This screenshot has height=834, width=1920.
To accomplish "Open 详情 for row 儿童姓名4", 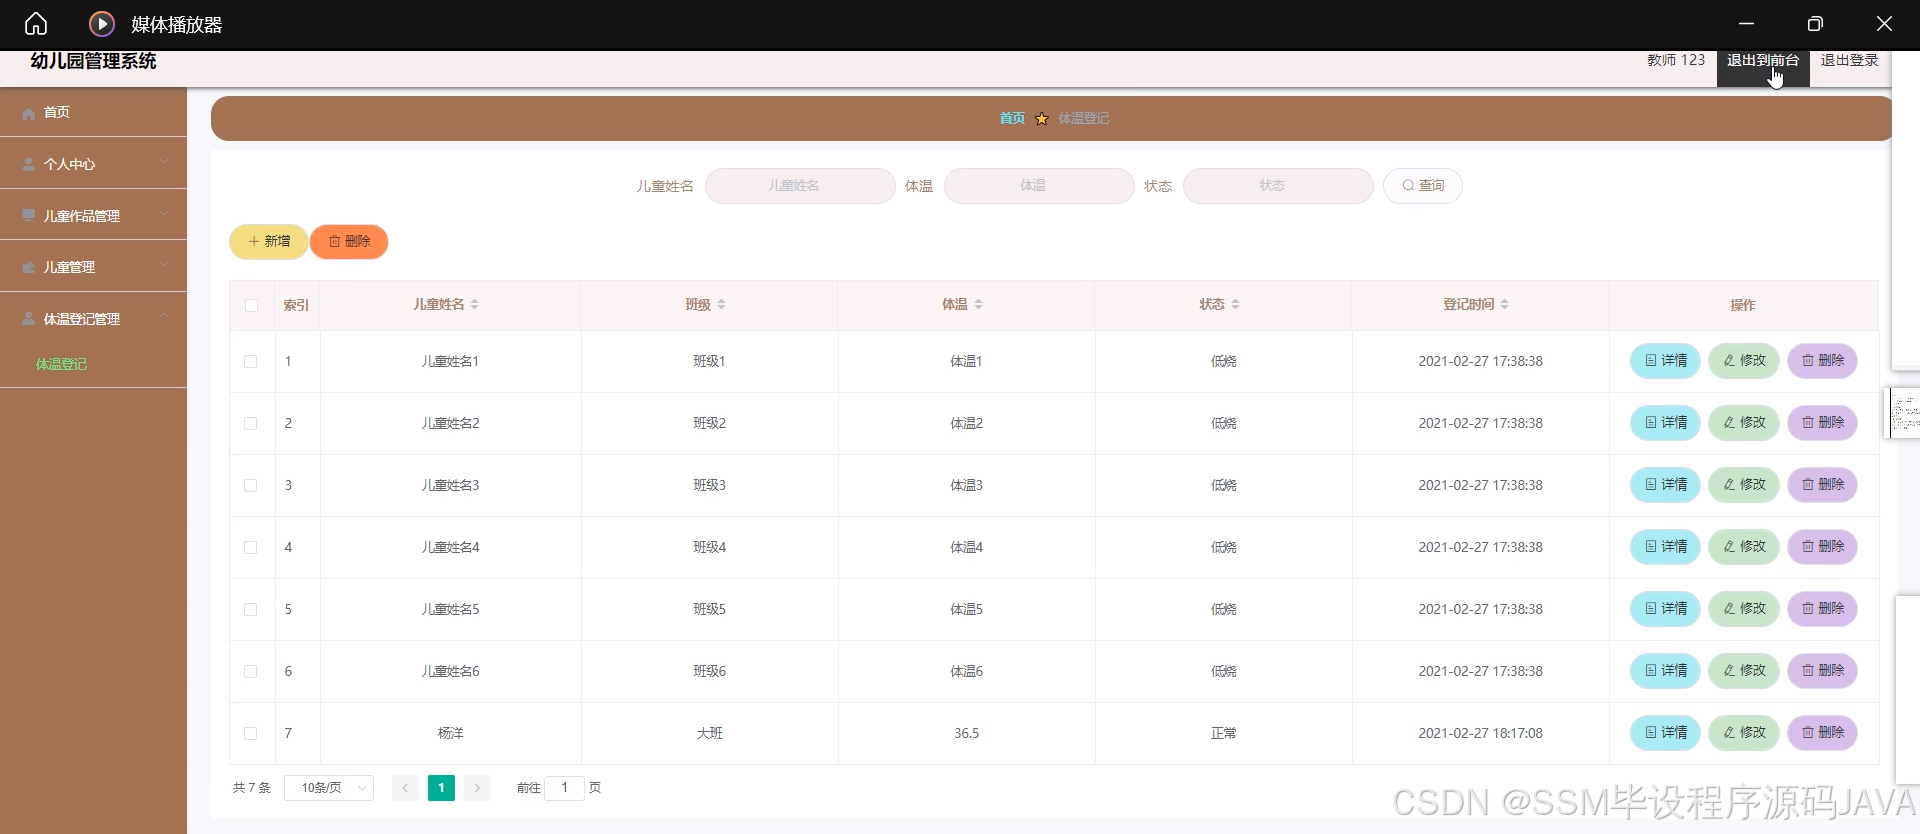I will [1665, 547].
